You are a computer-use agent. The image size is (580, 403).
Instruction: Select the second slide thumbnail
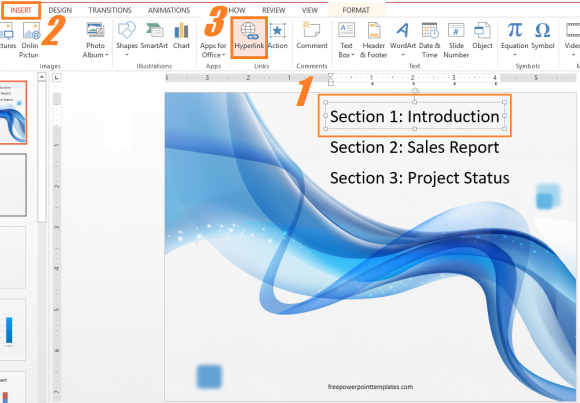[x=13, y=185]
